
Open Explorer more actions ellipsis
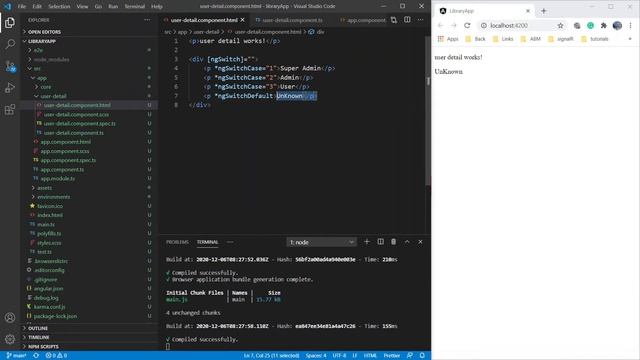[147, 20]
